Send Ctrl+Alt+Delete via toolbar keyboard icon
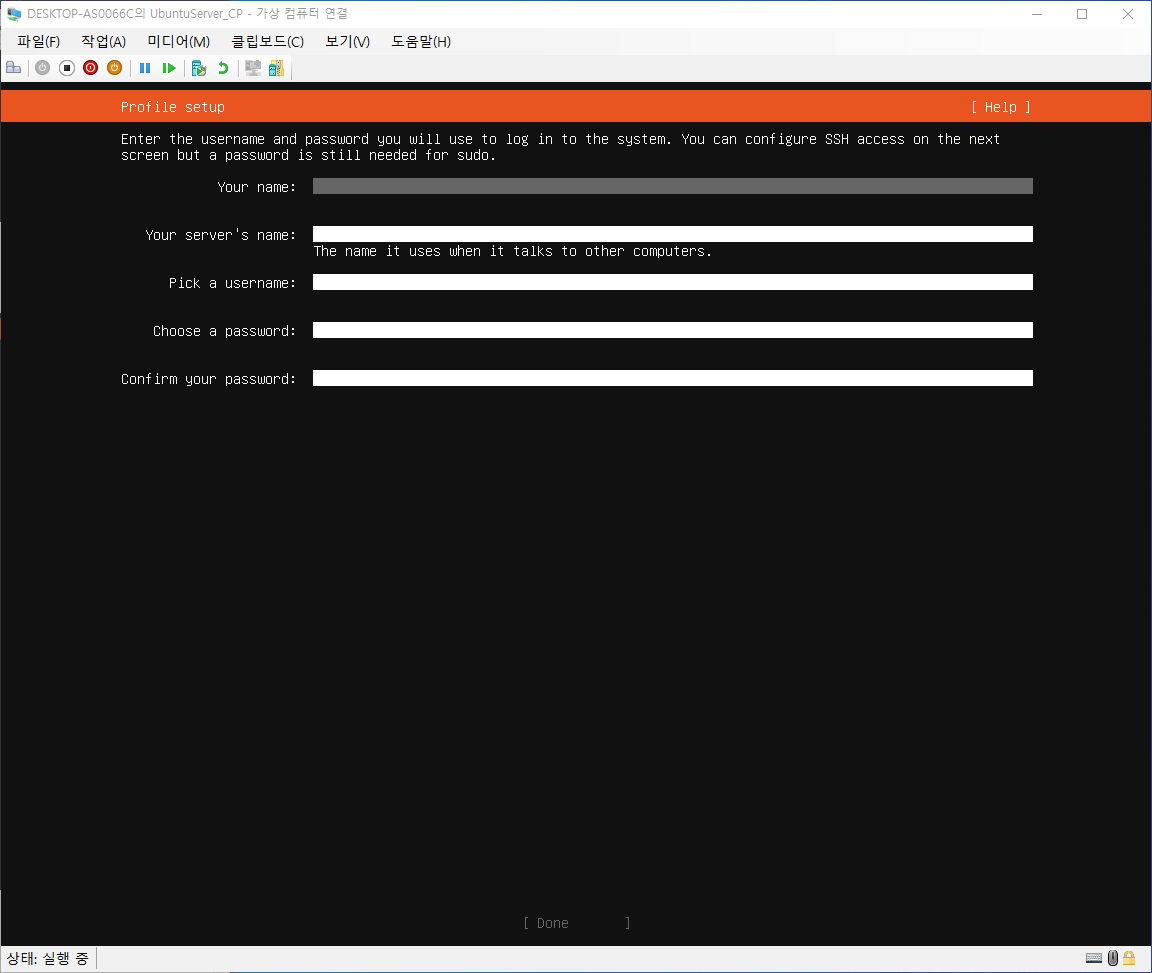This screenshot has height=973, width=1152. point(13,68)
